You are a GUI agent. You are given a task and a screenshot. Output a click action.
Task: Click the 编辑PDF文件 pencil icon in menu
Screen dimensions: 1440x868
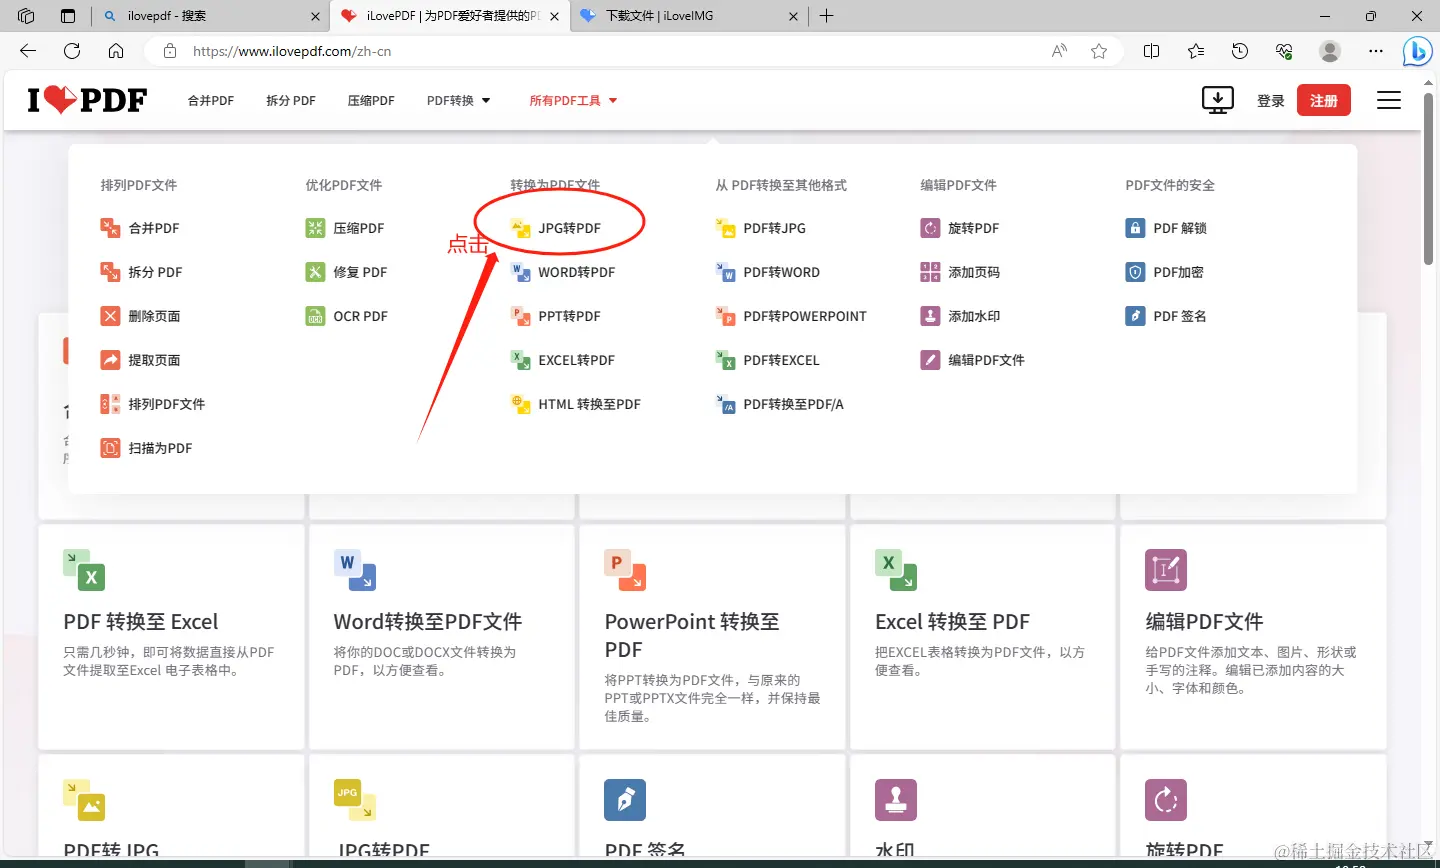930,360
